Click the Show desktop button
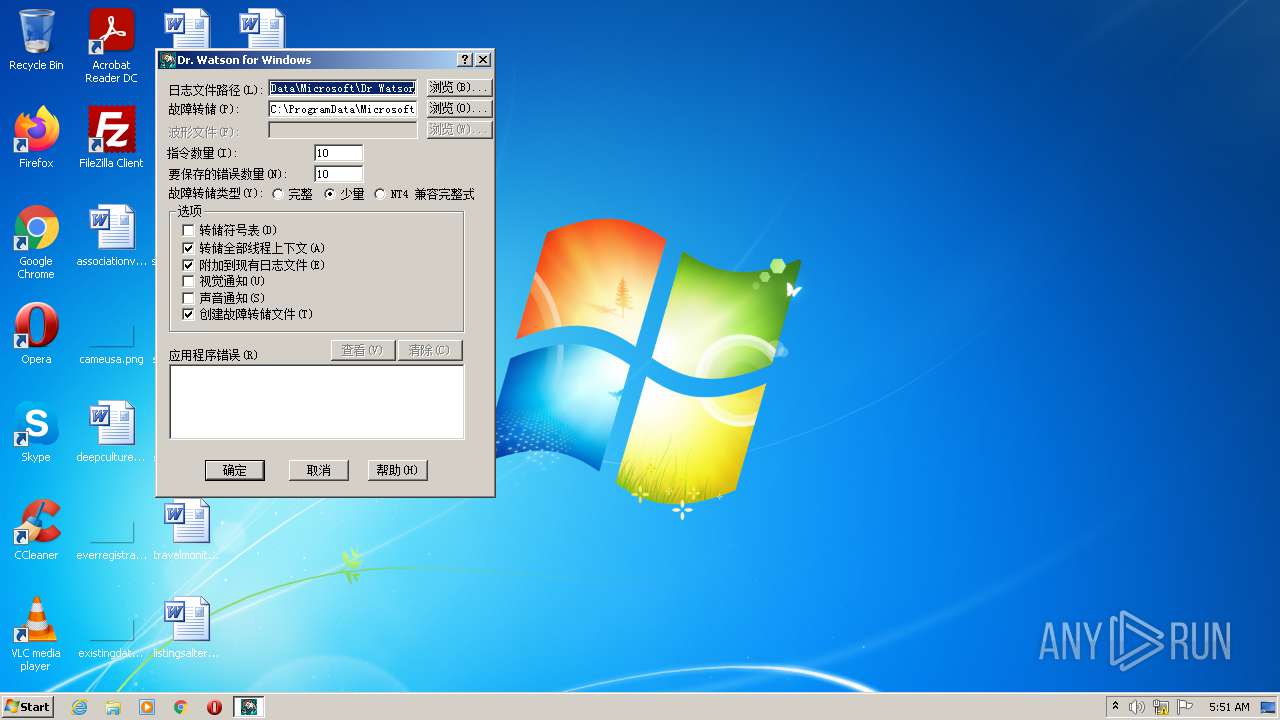The width and height of the screenshot is (1280, 720). [x=1269, y=707]
